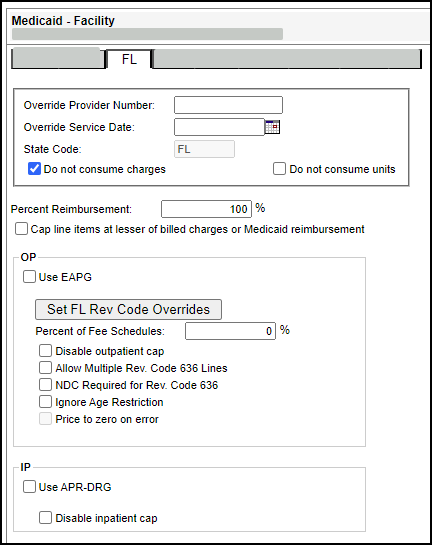Enable Use APR-DRG checkbox
Image resolution: width=432 pixels, height=545 pixels.
pos(29,487)
